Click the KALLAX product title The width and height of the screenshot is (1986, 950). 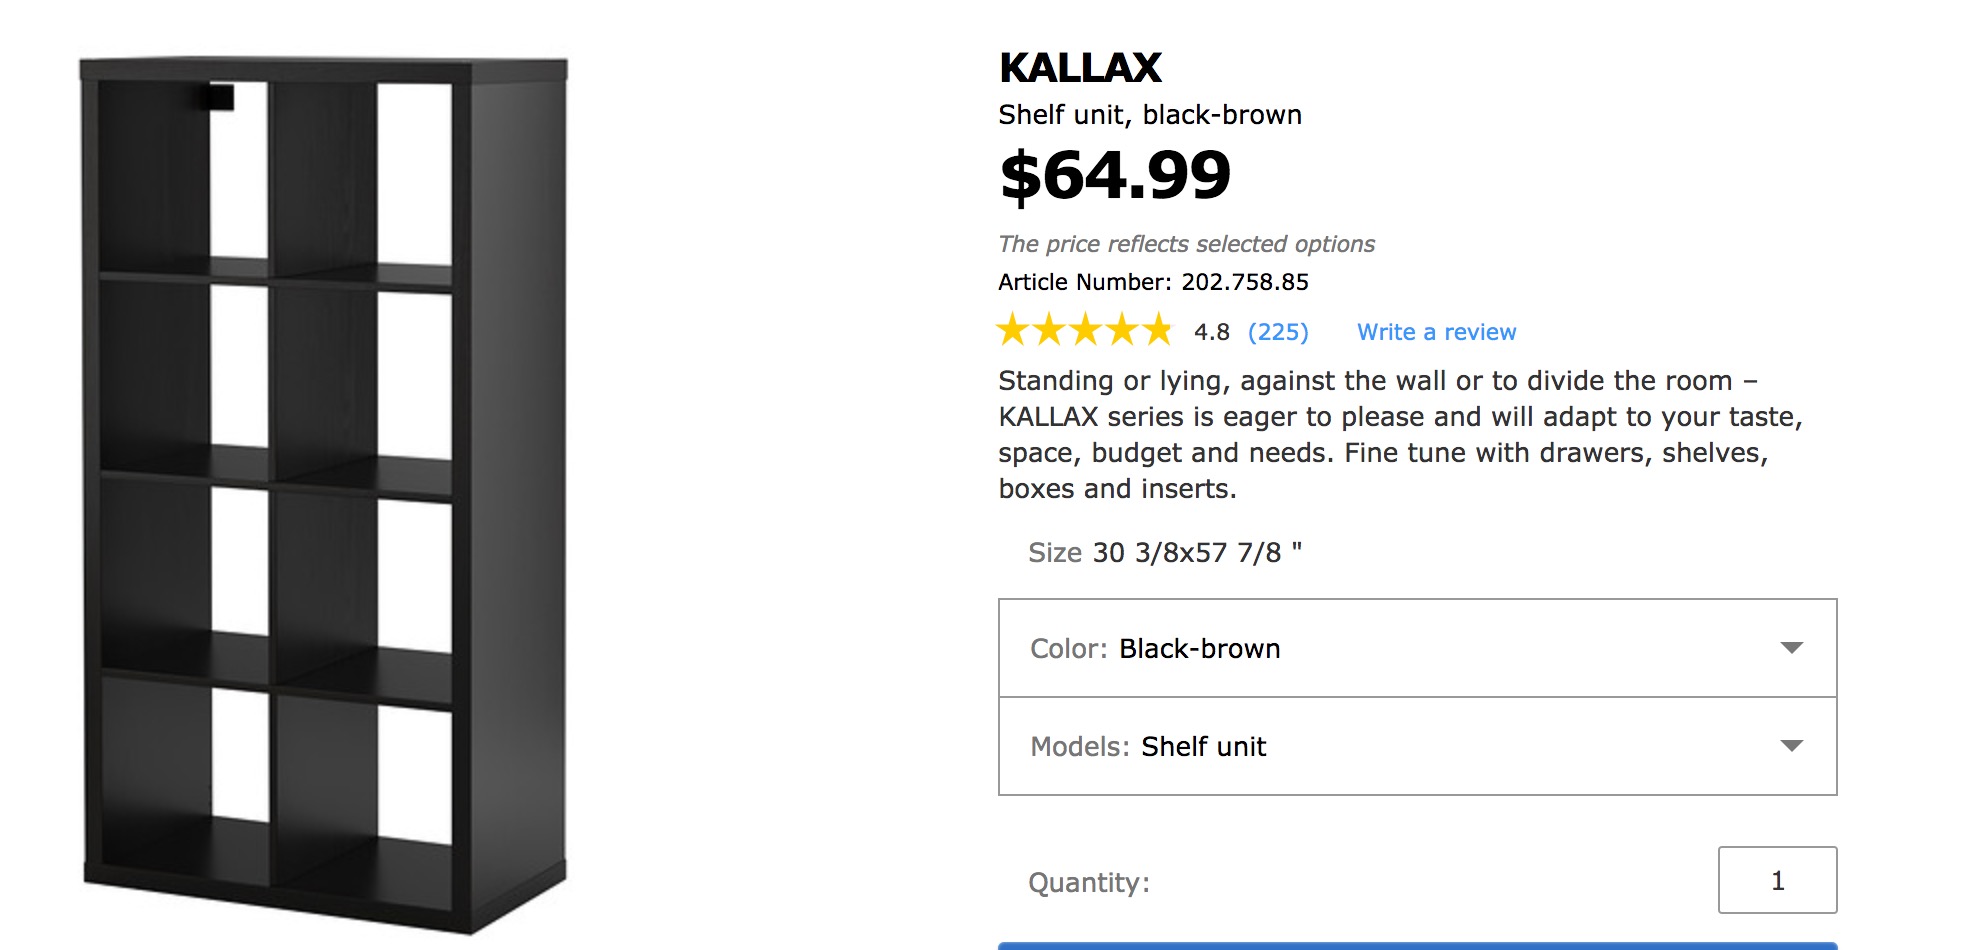coord(1080,68)
